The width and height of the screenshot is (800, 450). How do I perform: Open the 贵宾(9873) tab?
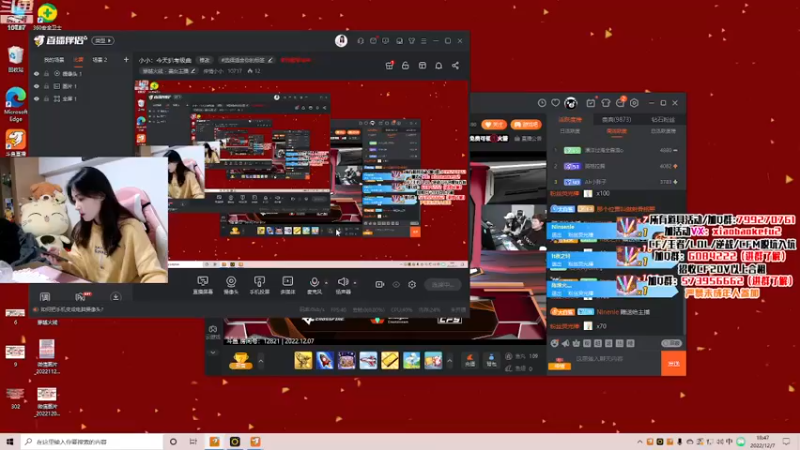(616, 119)
